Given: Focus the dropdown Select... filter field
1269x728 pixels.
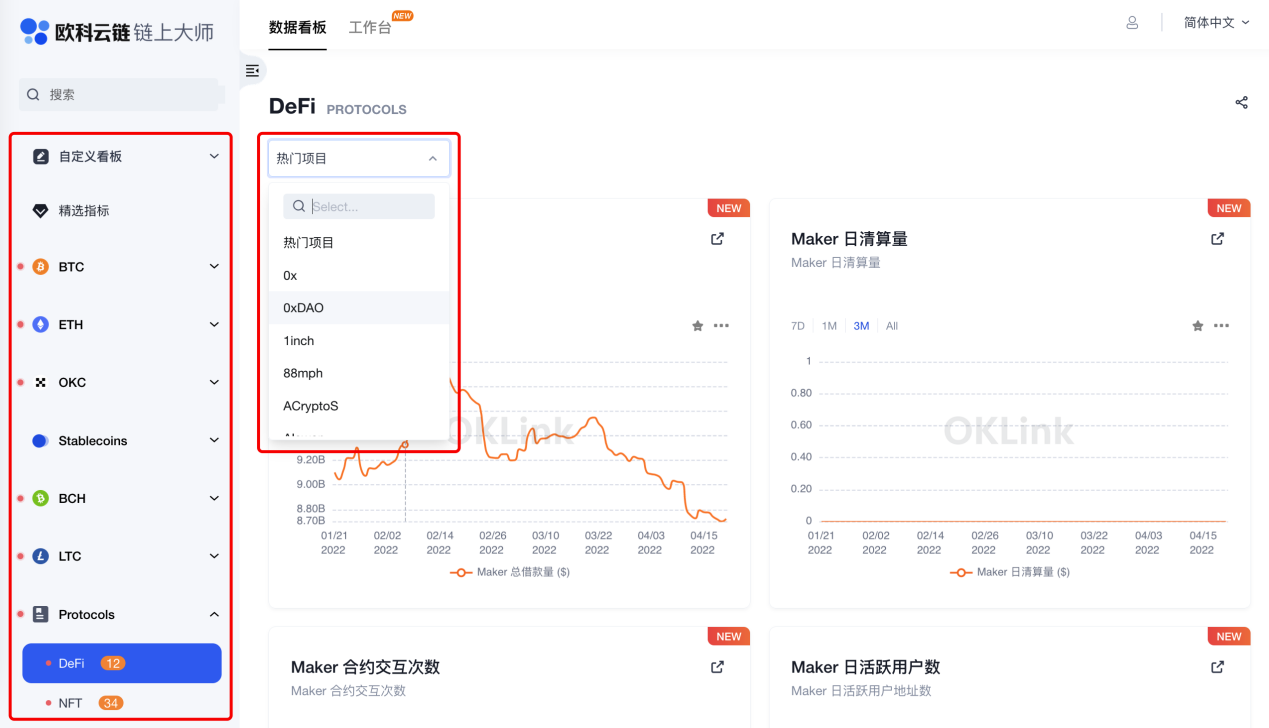Looking at the screenshot, I should [x=359, y=207].
